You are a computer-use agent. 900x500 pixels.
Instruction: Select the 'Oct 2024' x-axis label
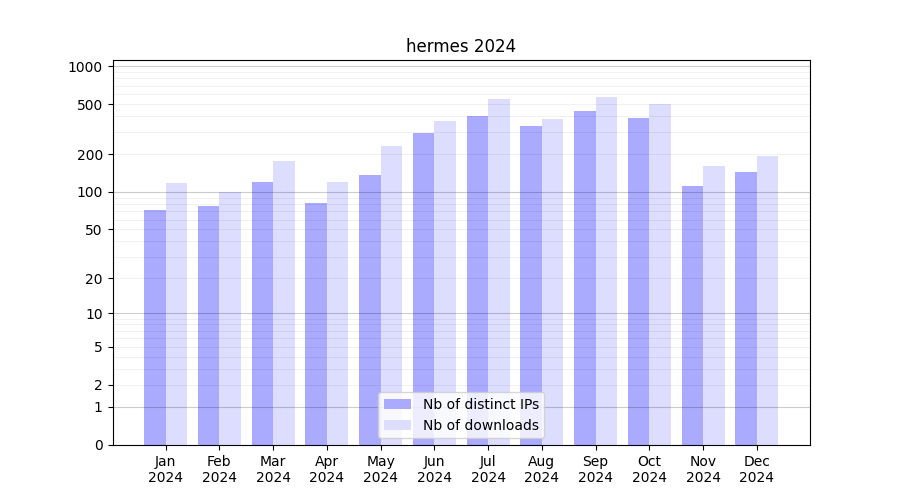click(x=649, y=469)
